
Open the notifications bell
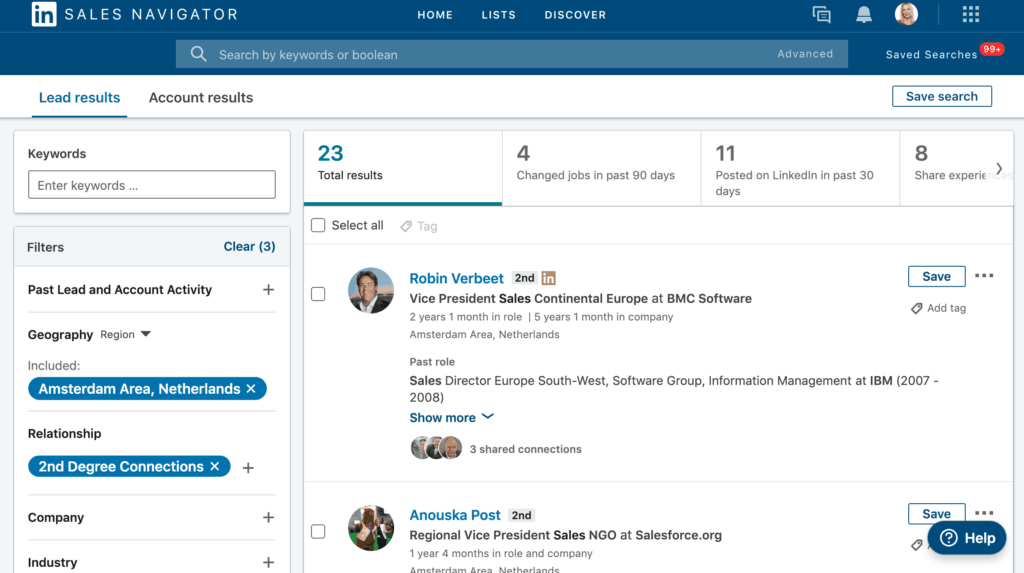(863, 14)
